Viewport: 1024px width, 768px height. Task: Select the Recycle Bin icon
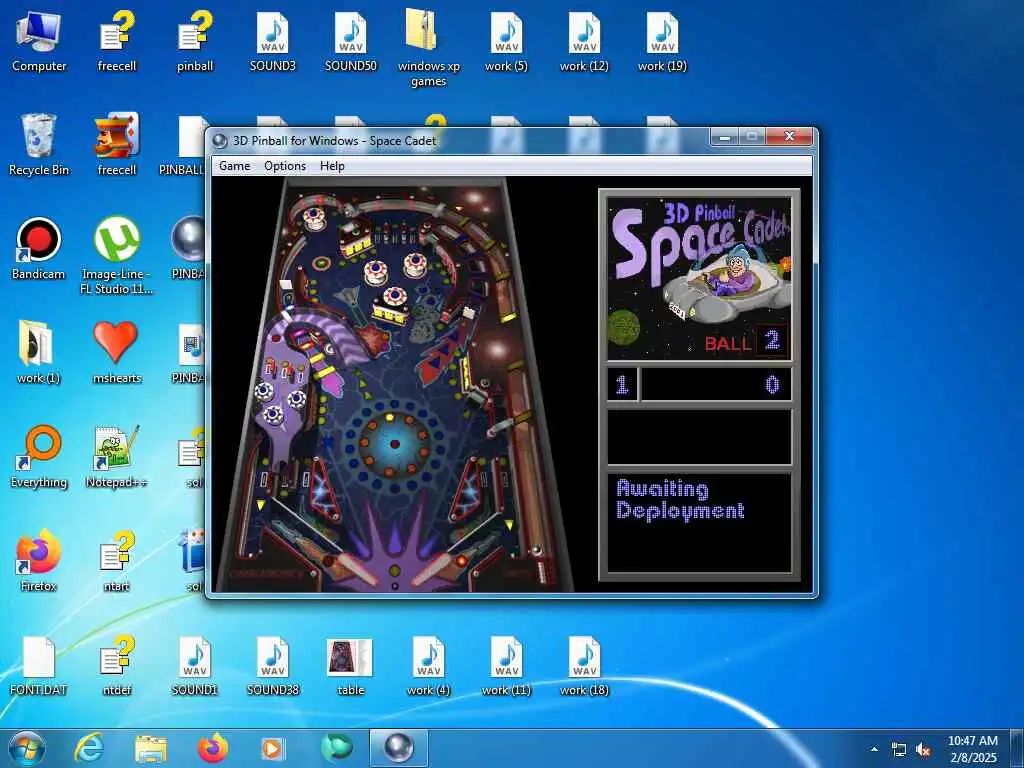click(39, 145)
